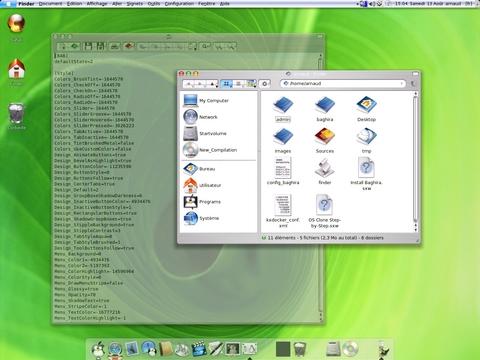Open the Home icon on the desktop
Screen dimensions: 480x360
pyautogui.click(x=16, y=69)
